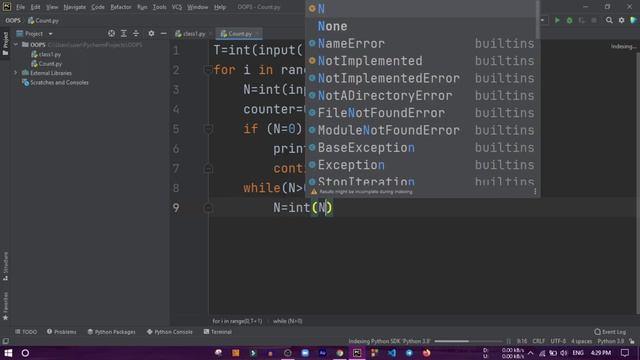Click fold marker at line 9
Viewport: 640px width, 360px height.
click(208, 208)
